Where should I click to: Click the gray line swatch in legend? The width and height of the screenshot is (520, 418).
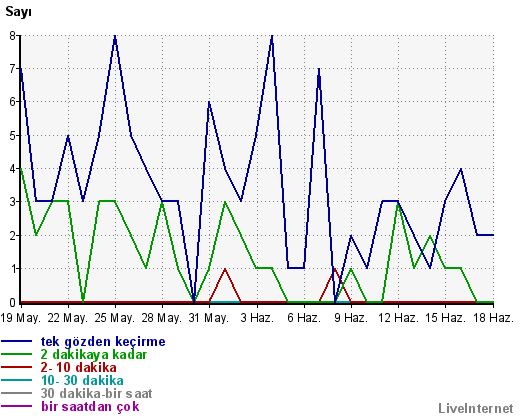[x=17, y=393]
